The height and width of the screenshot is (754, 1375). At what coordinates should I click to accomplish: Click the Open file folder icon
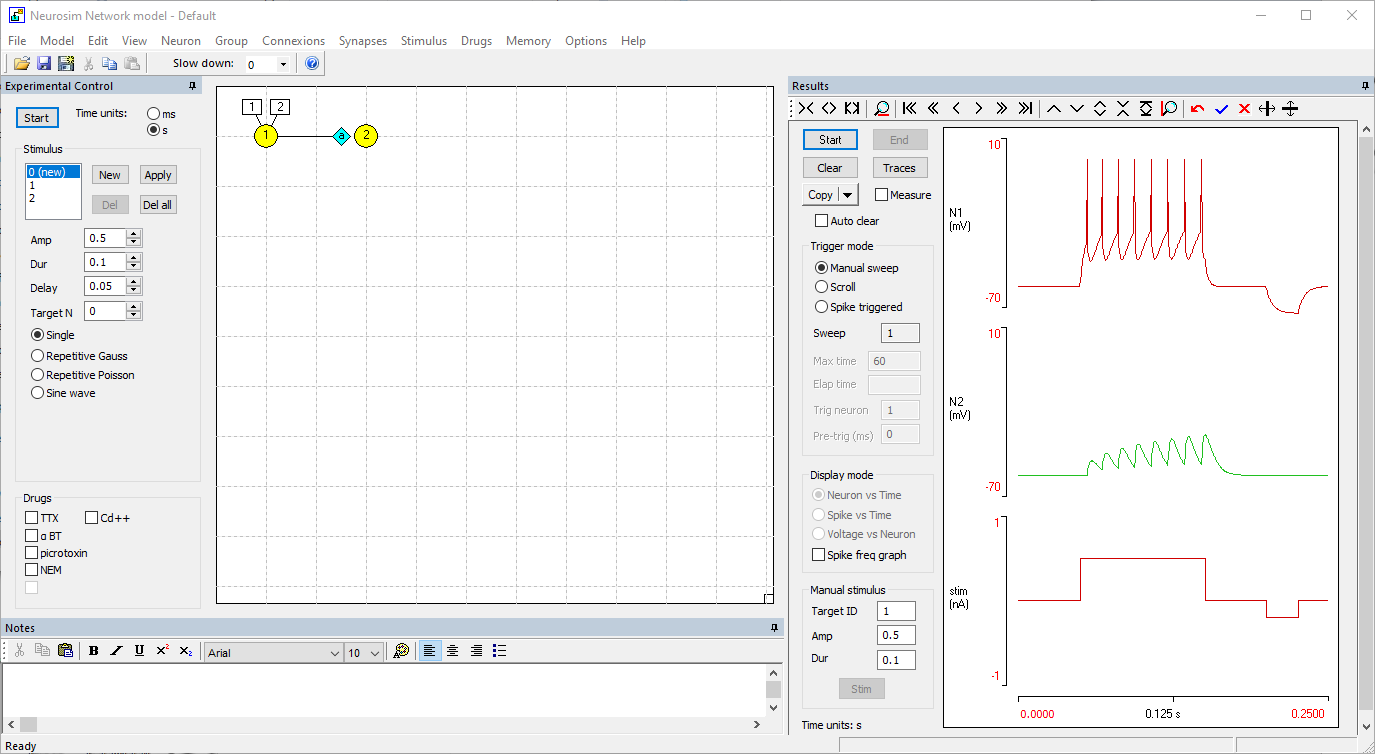pyautogui.click(x=21, y=64)
